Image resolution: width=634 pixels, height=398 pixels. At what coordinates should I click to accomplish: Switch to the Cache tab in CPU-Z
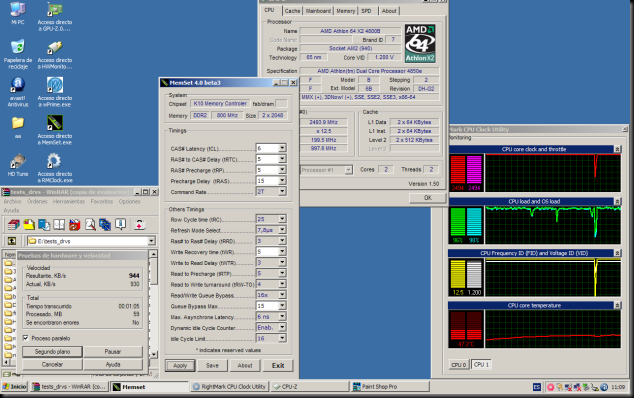point(292,11)
